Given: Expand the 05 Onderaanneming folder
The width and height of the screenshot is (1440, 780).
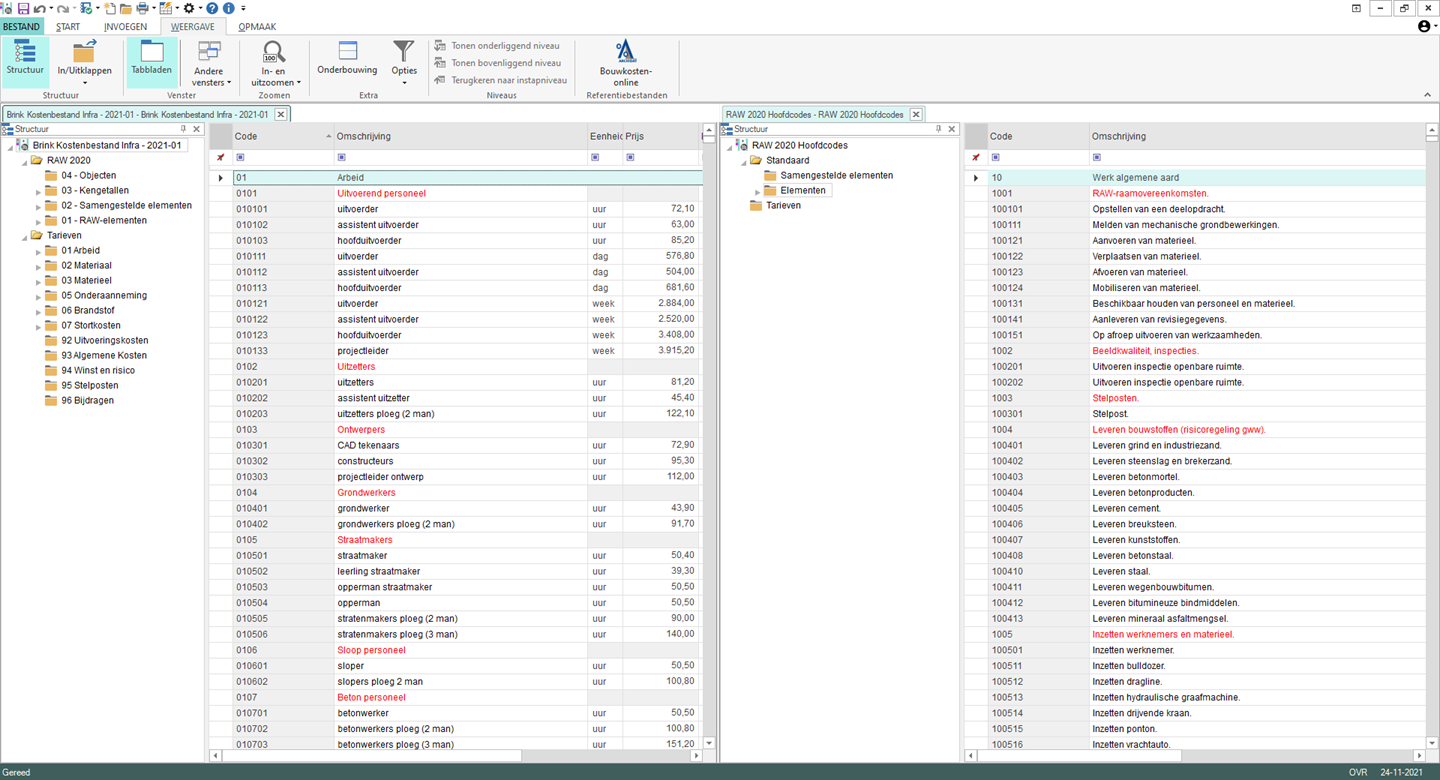Looking at the screenshot, I should coord(39,296).
